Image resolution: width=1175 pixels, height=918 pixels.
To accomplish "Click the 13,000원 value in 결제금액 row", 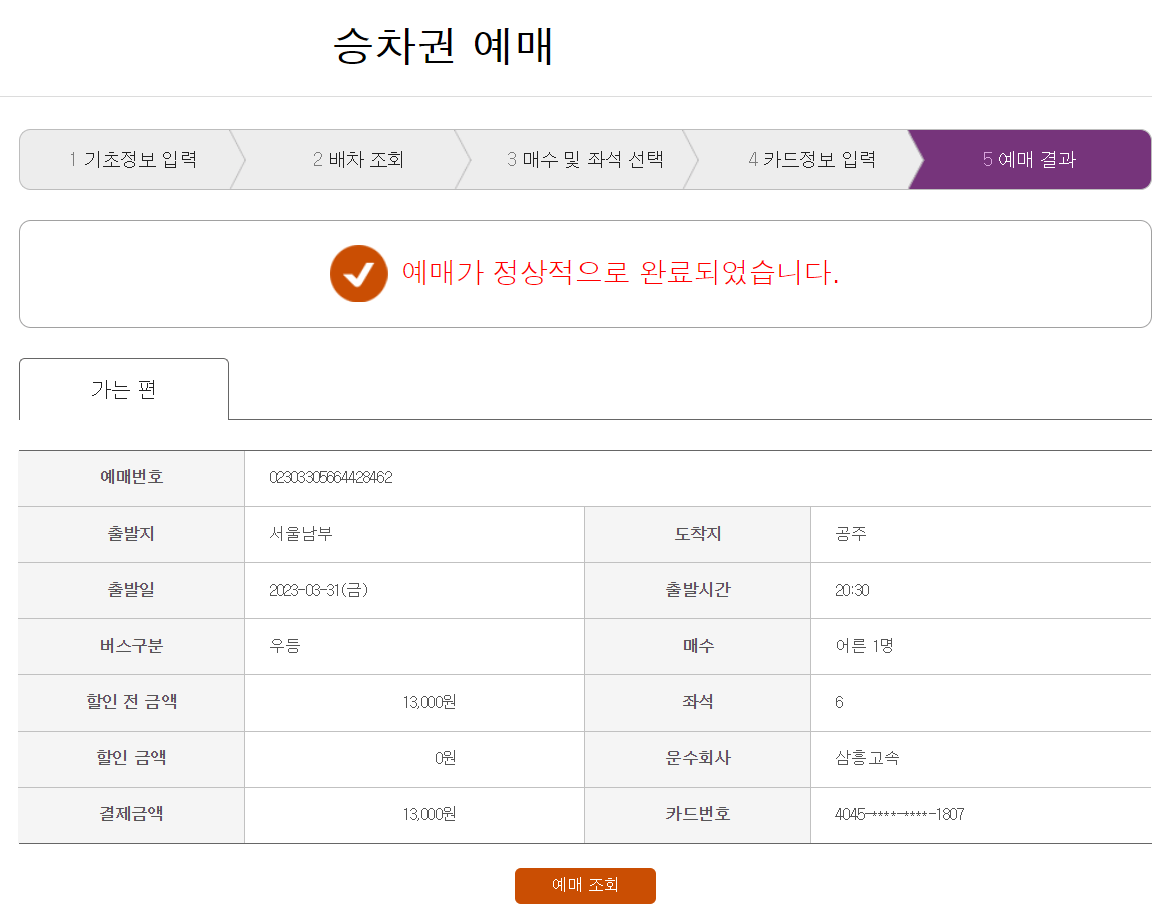I will pos(429,814).
